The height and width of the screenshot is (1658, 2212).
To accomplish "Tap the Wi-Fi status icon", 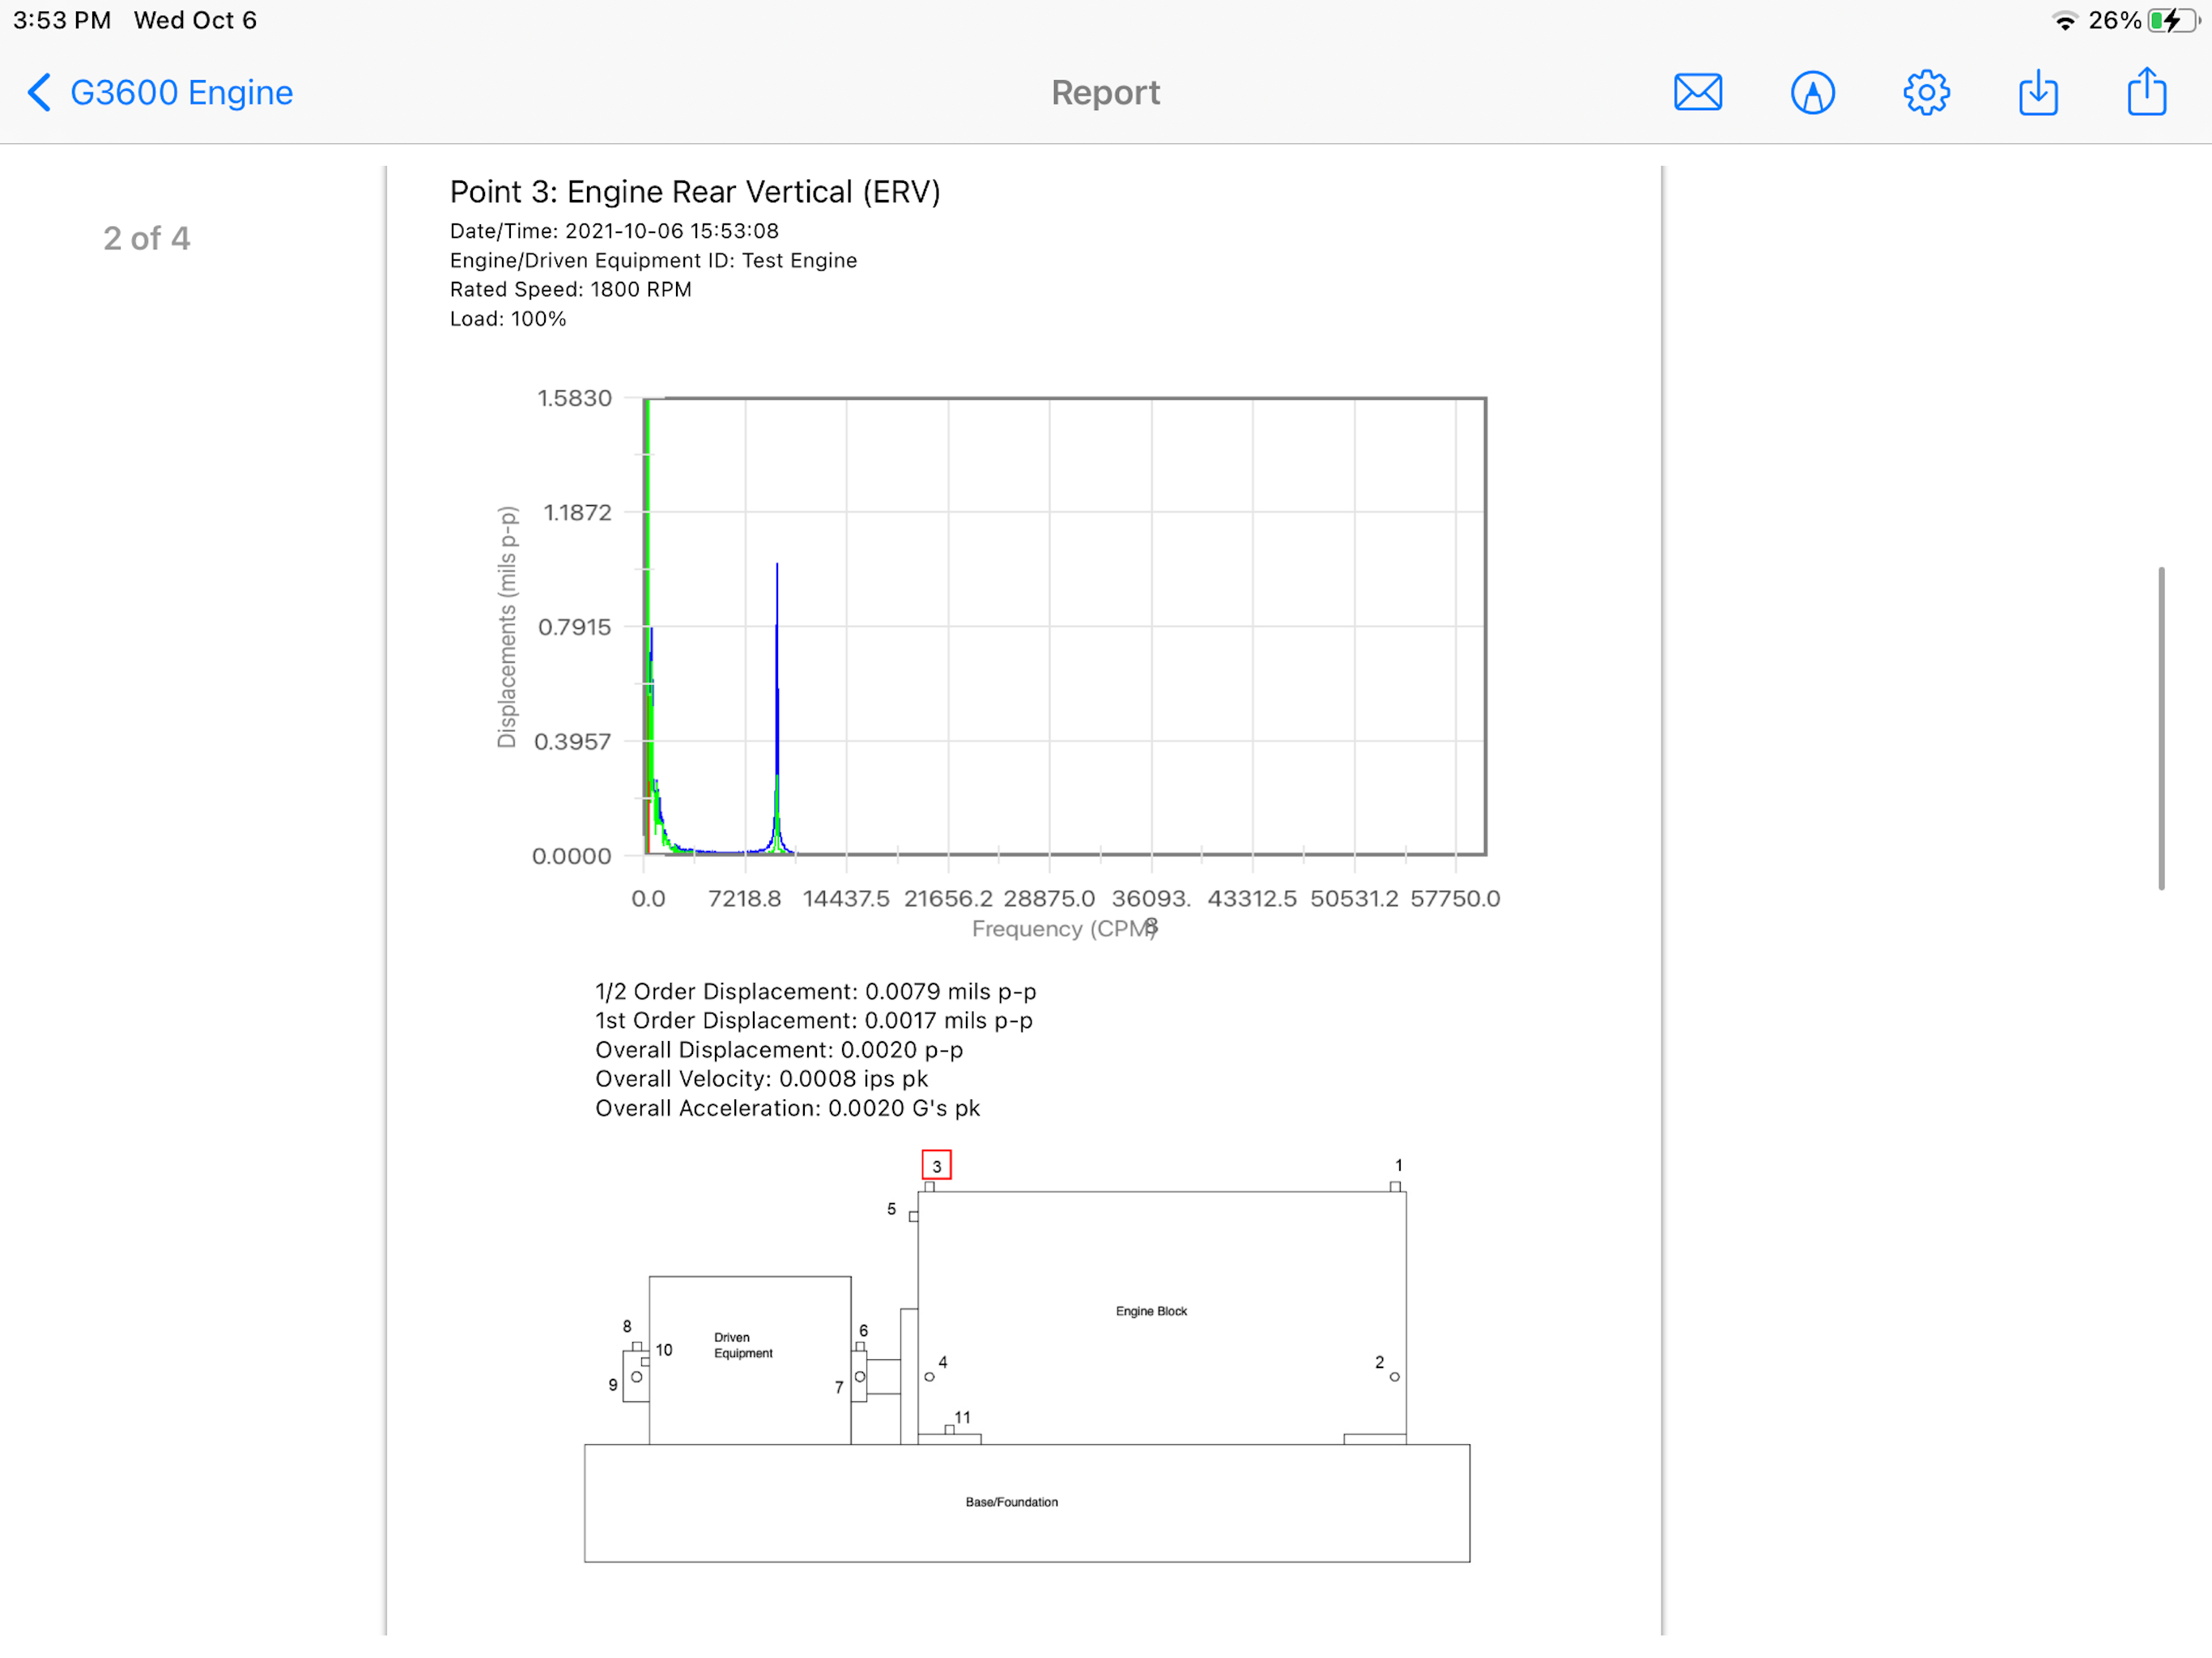I will (x=2064, y=20).
